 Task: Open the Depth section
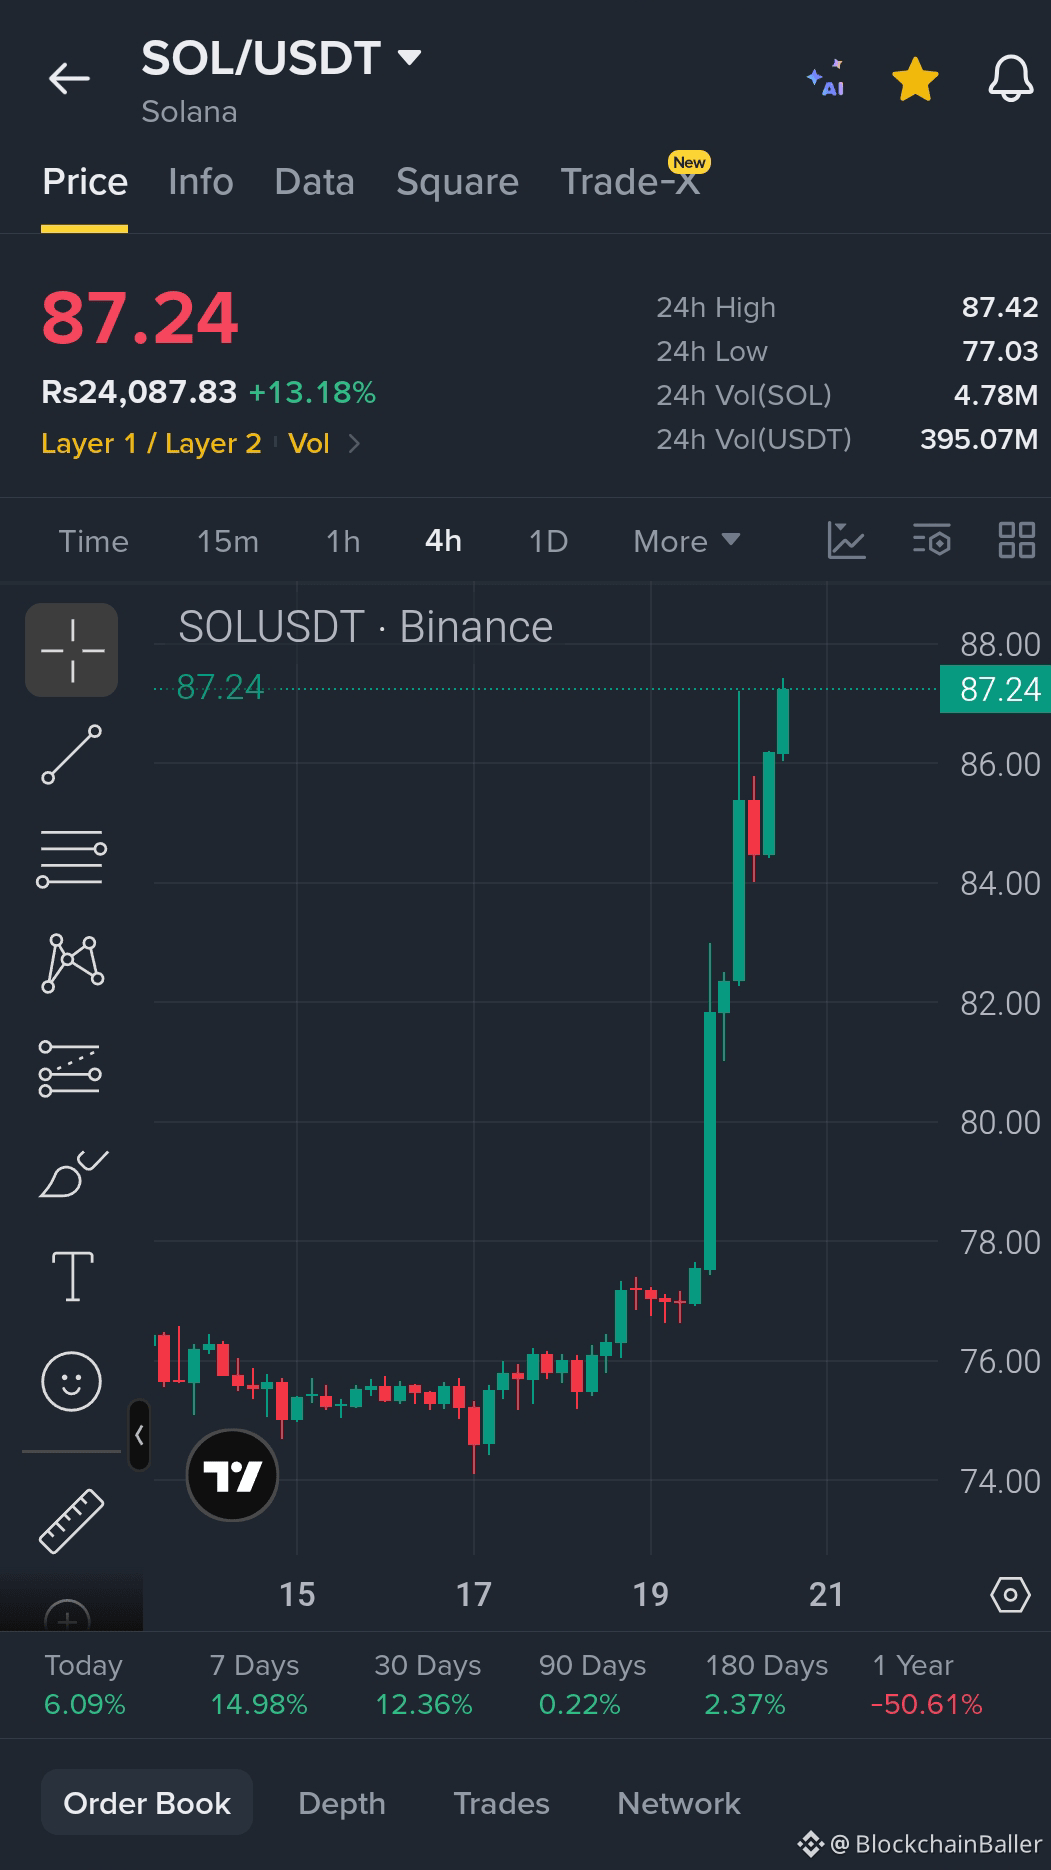(342, 1803)
